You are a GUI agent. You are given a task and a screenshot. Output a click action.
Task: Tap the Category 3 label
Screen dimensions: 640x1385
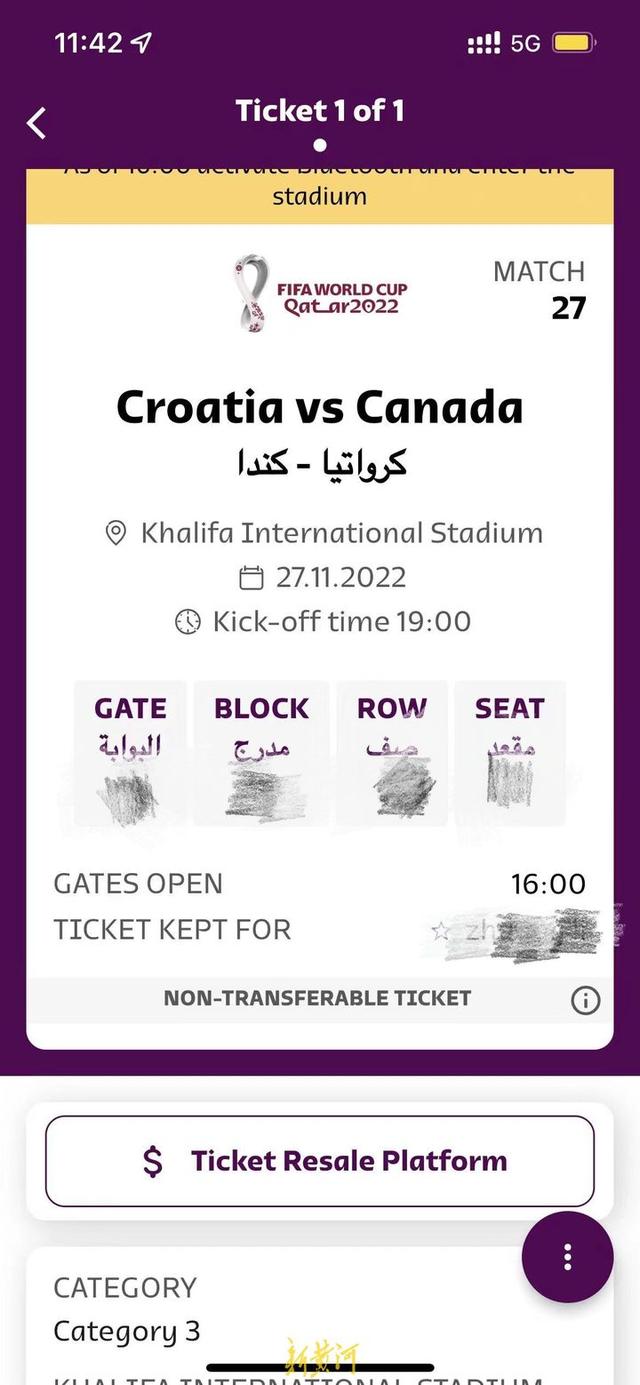pyautogui.click(x=127, y=1332)
